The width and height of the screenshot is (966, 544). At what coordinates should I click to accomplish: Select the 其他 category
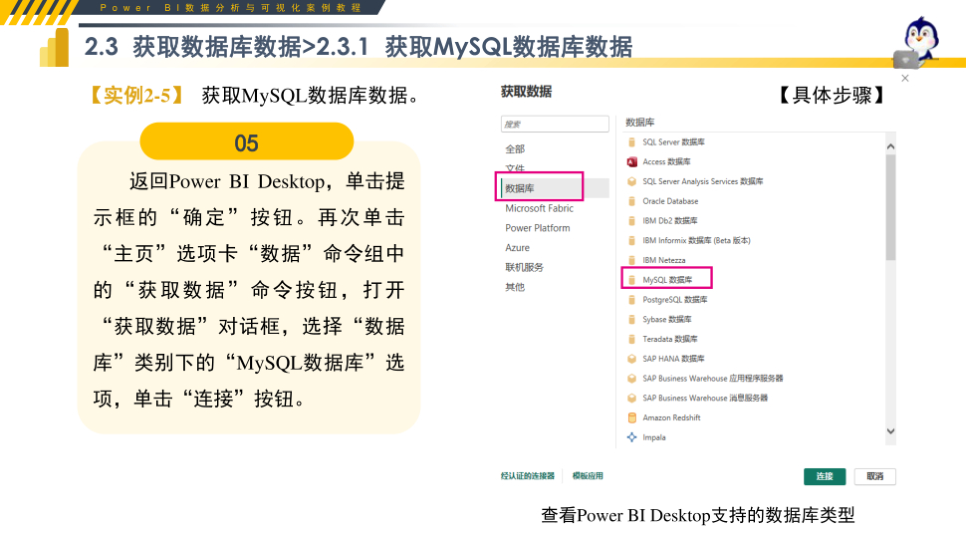515,287
